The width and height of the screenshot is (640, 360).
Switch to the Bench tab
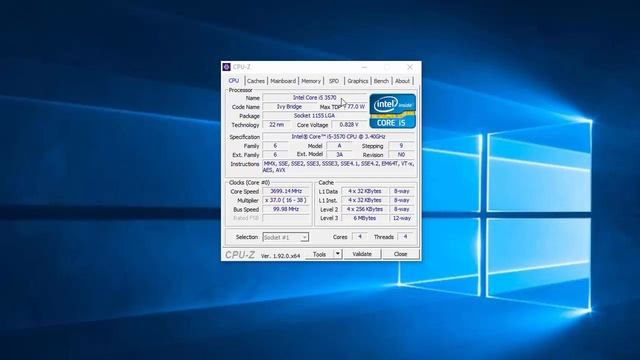pos(381,81)
